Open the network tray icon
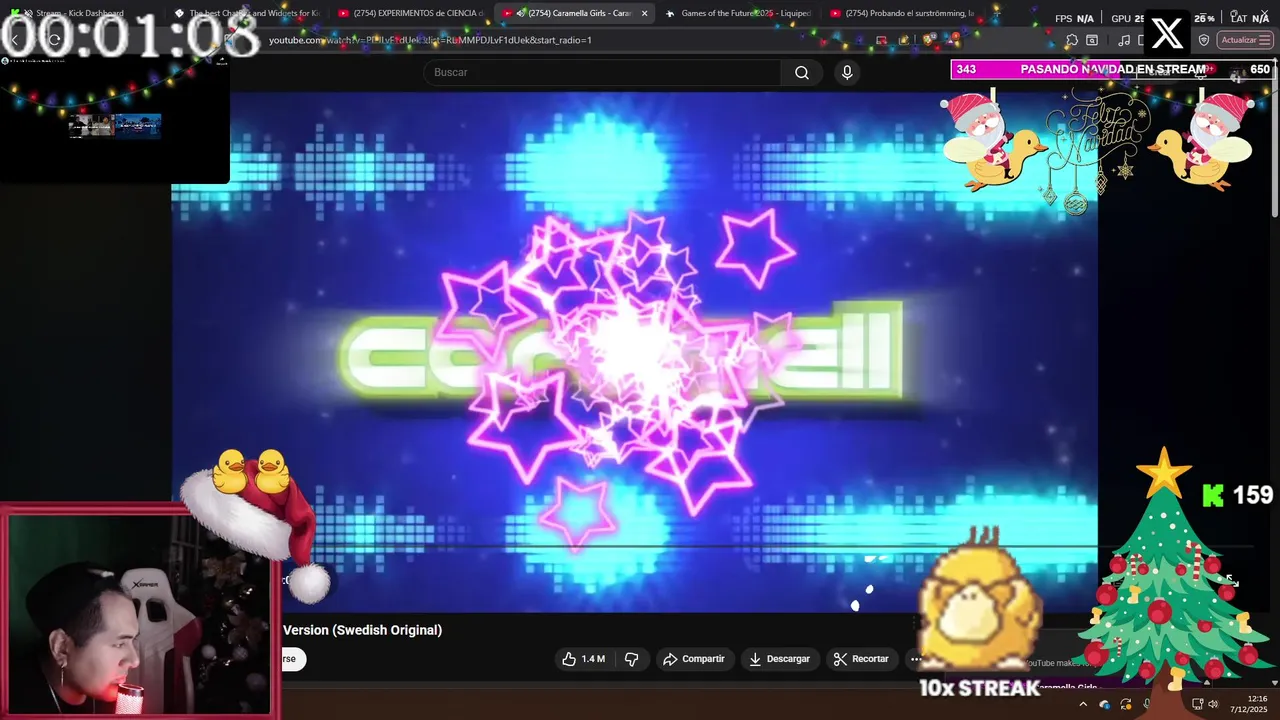 (1197, 704)
